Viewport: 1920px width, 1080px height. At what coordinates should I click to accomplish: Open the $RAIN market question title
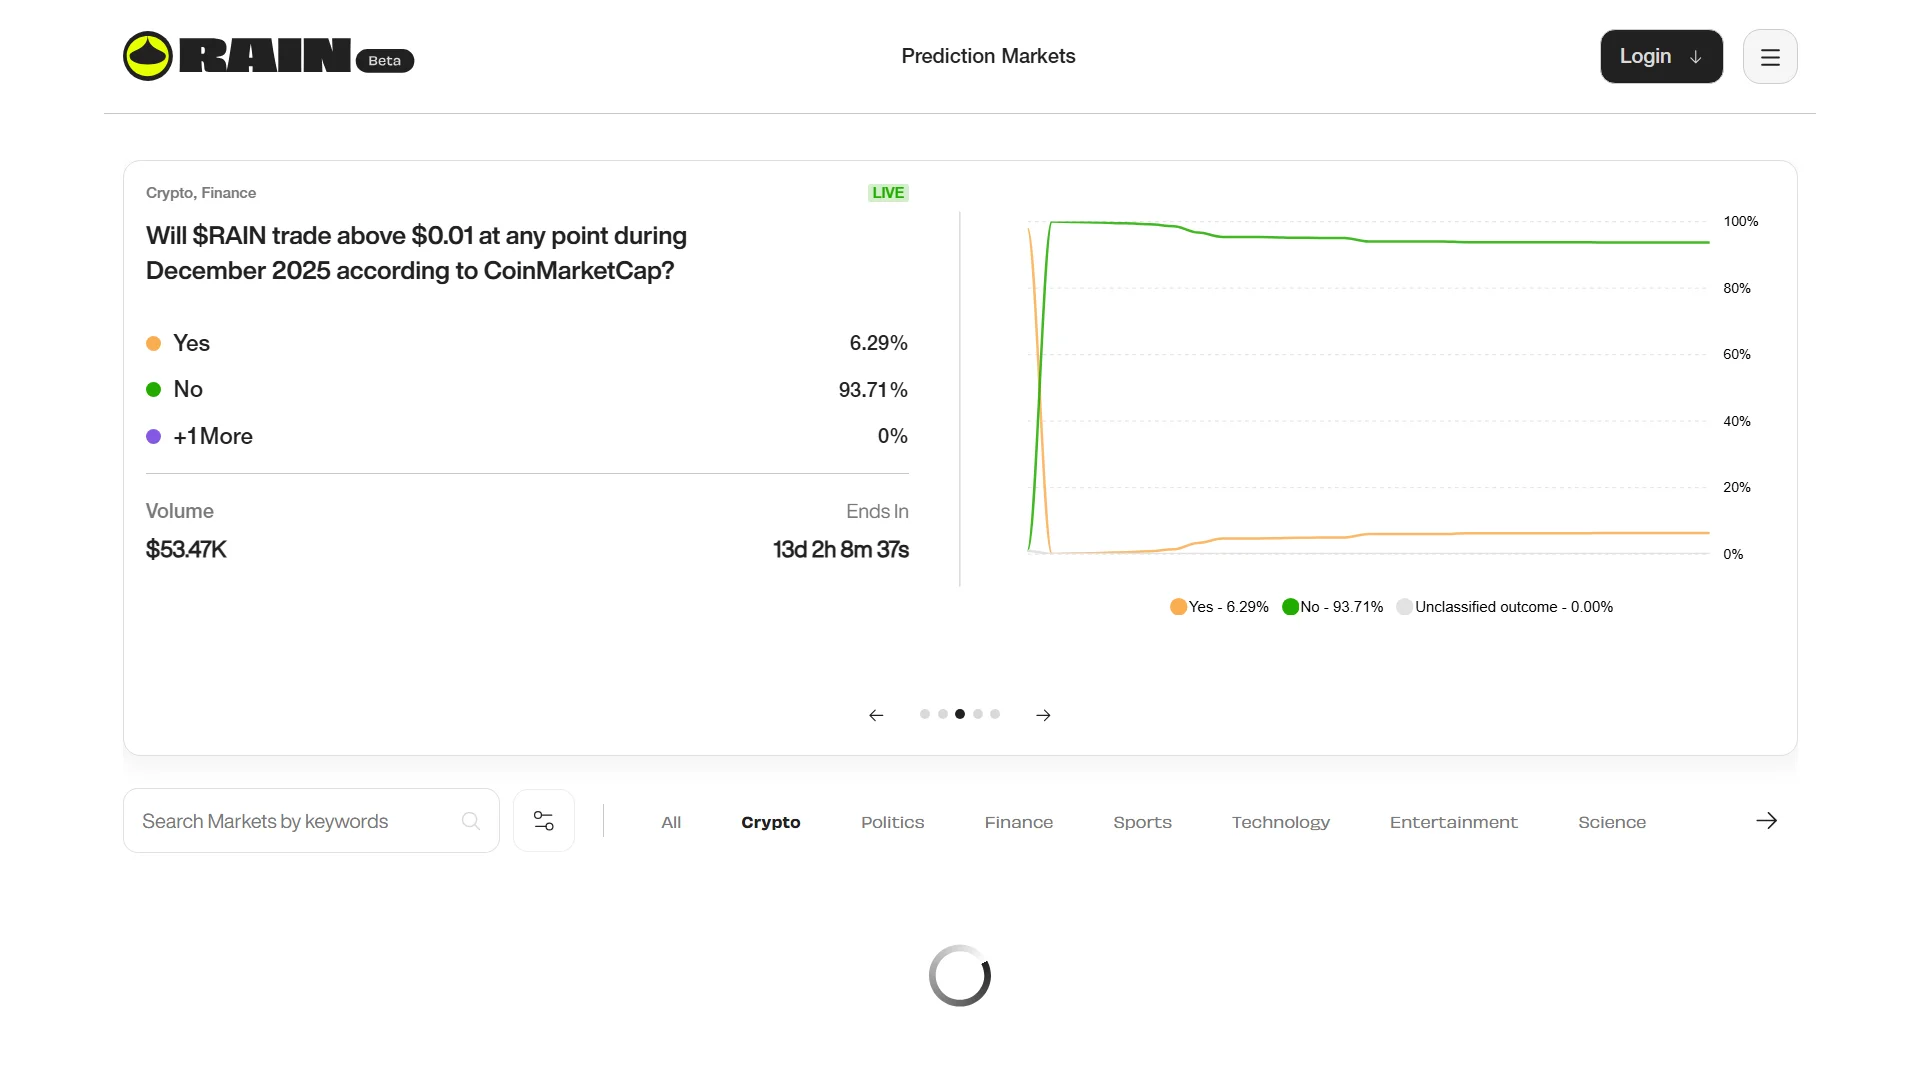click(416, 253)
